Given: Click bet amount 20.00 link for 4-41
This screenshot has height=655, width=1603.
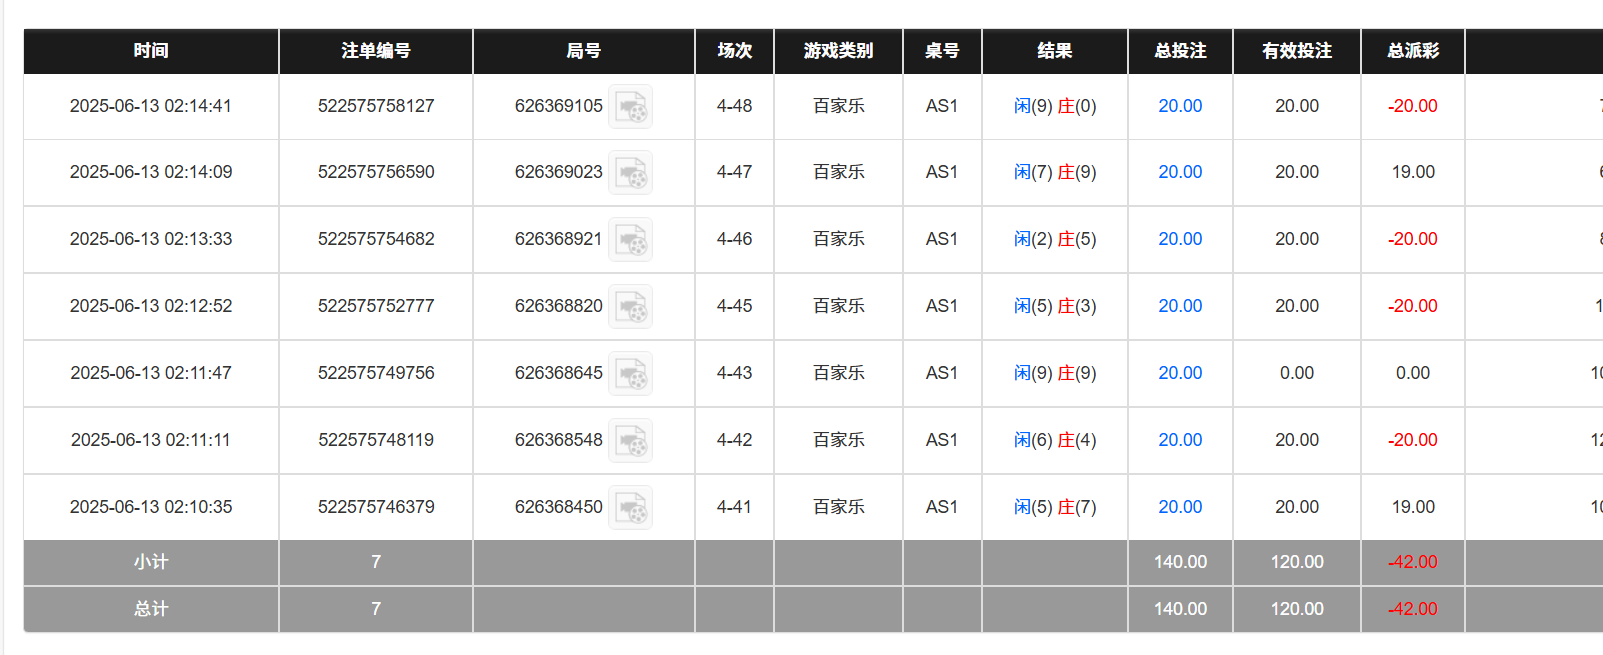Looking at the screenshot, I should [x=1180, y=507].
